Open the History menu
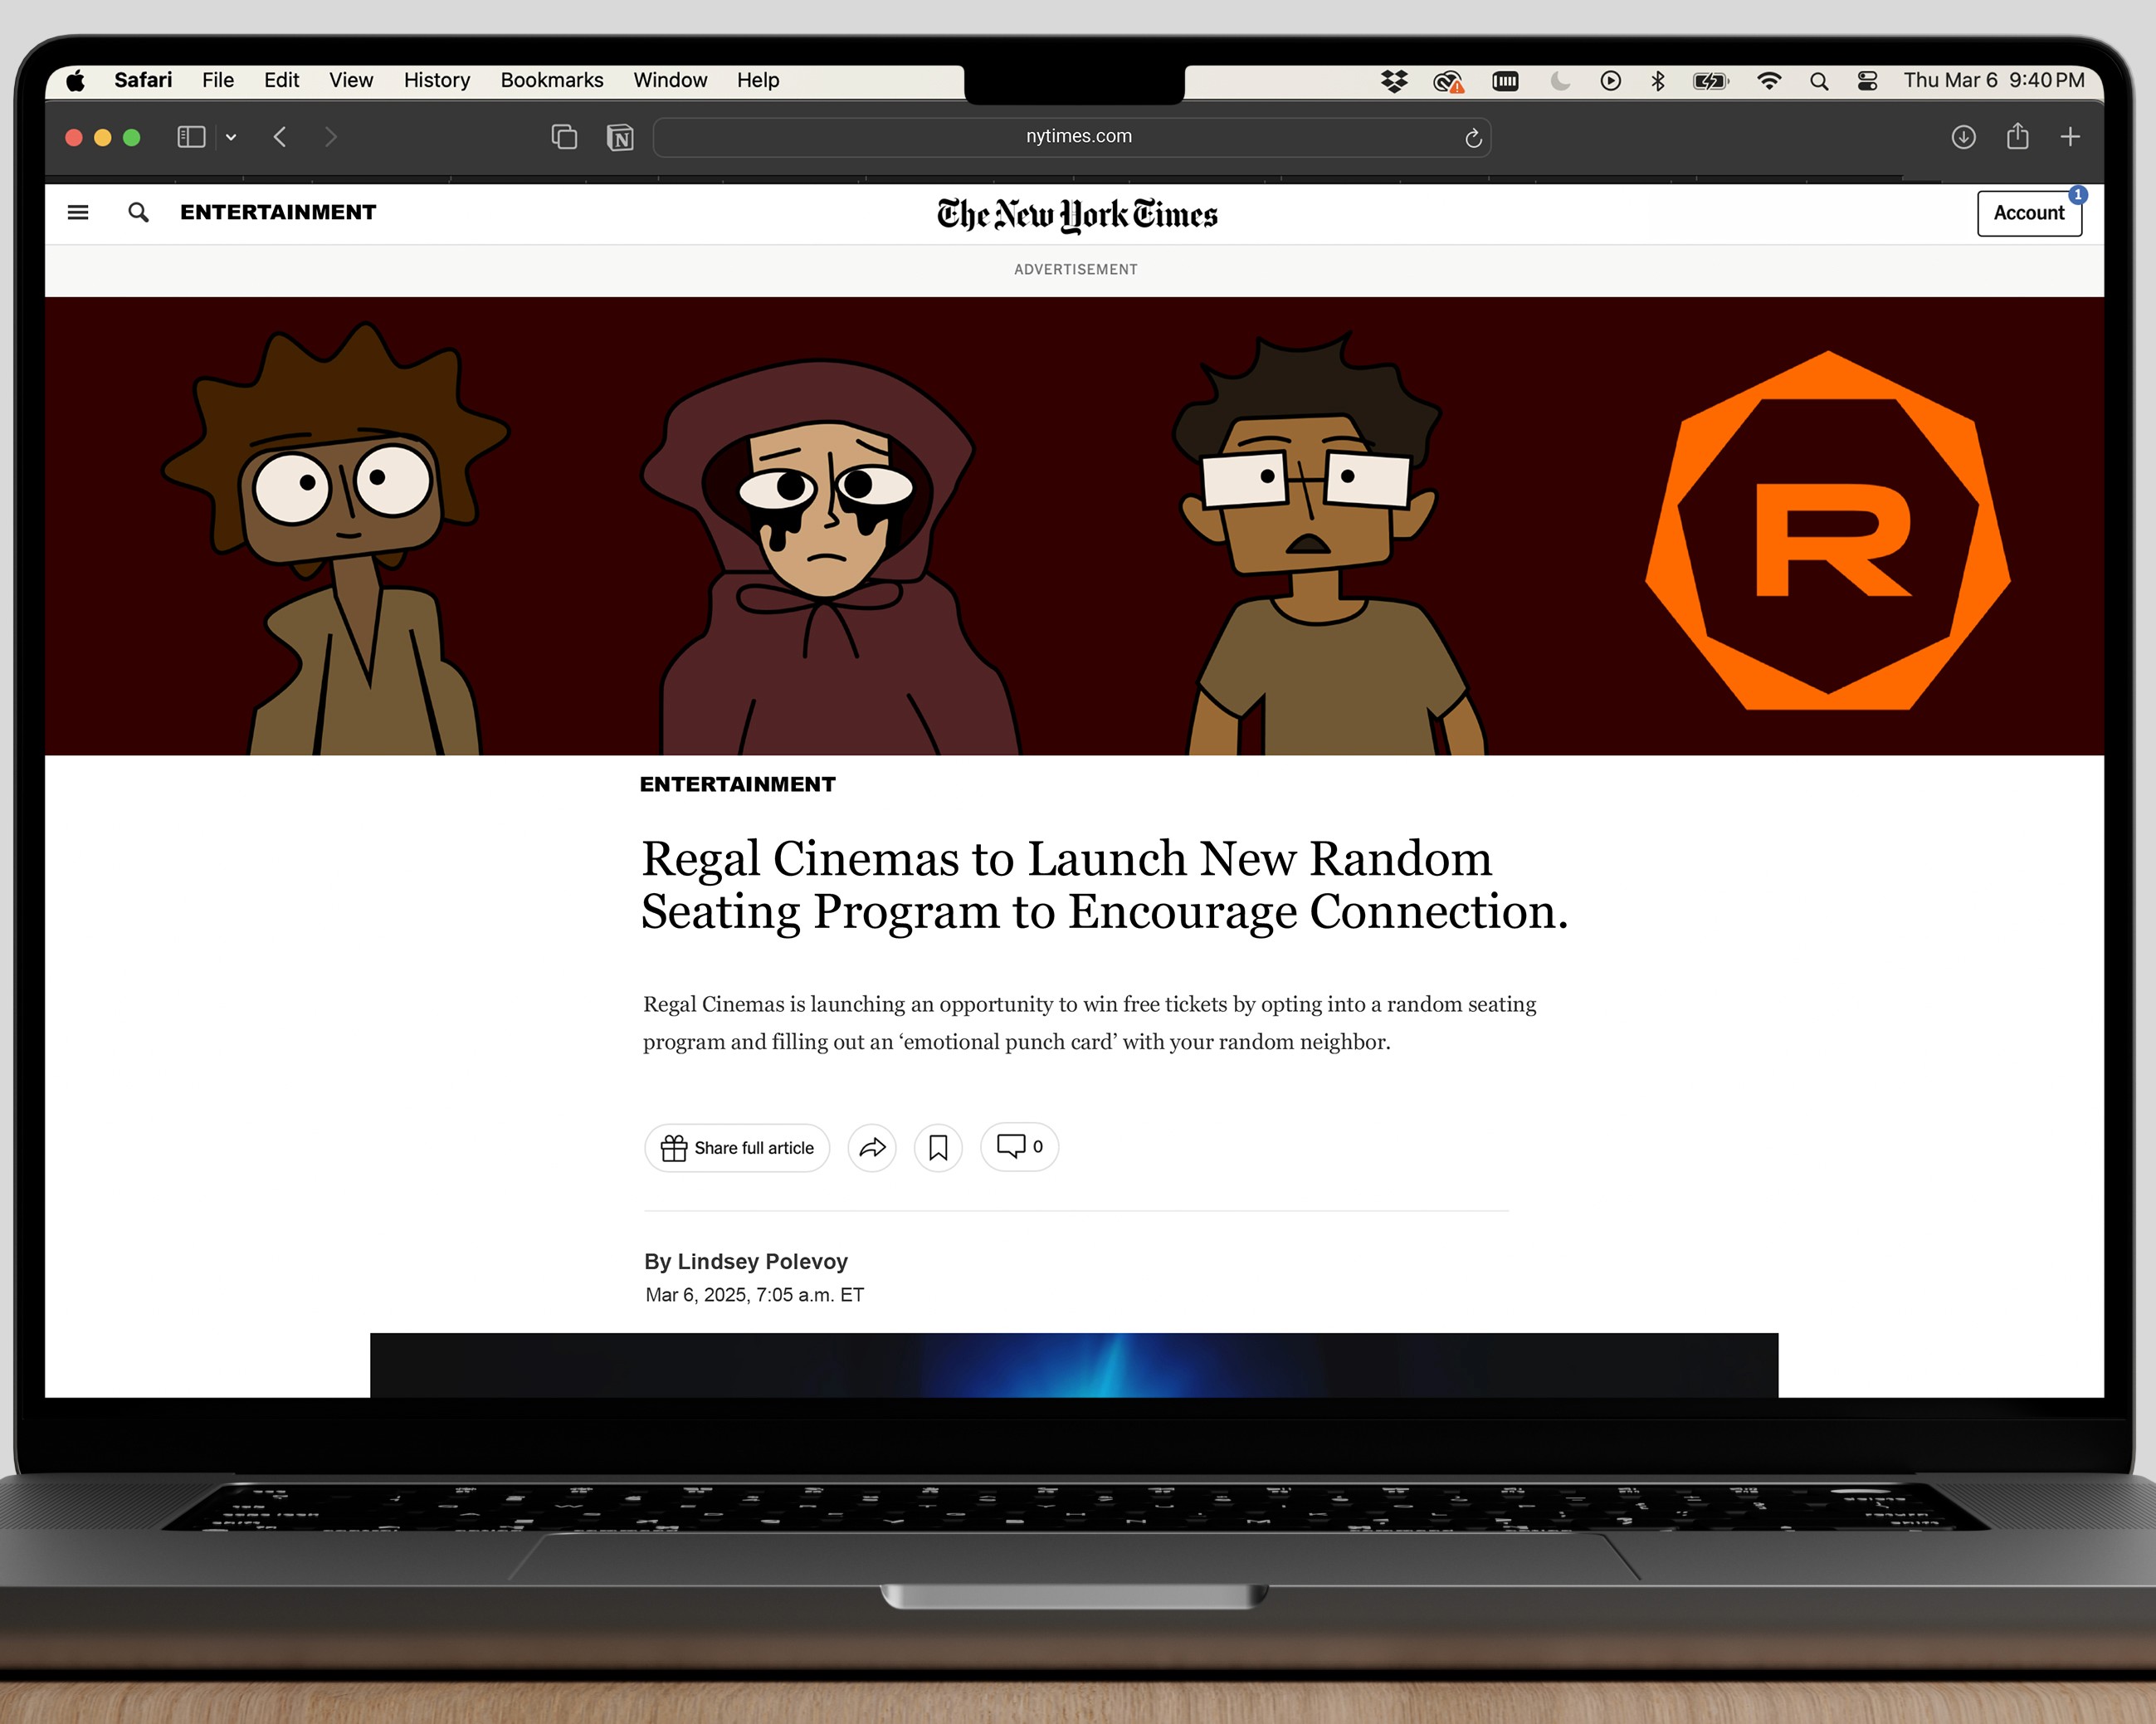 coord(436,80)
